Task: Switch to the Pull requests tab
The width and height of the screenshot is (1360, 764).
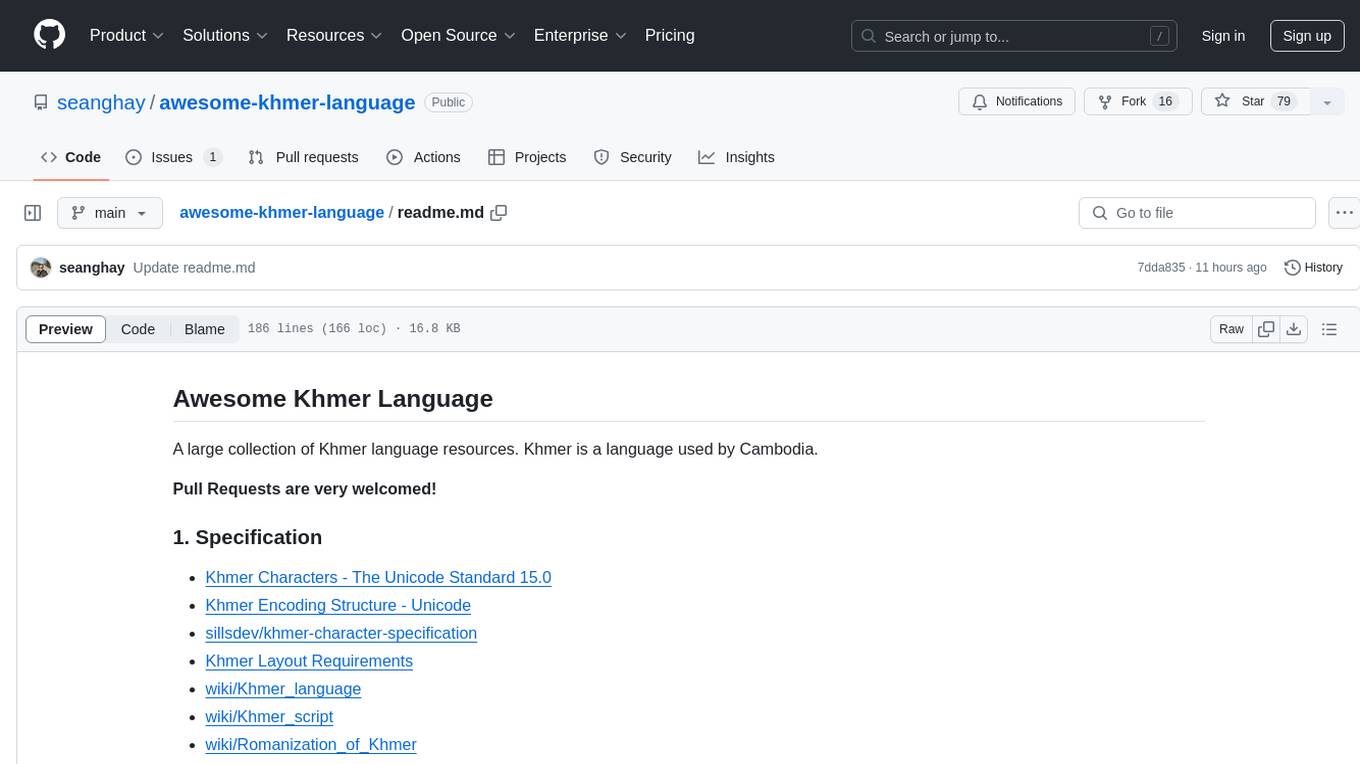Action: (x=303, y=157)
